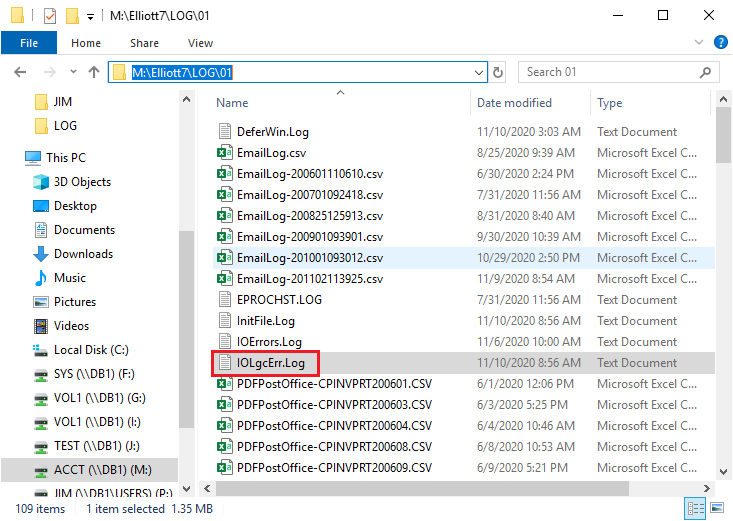Select EmailLog-200901093901.csv file

[x=310, y=237]
